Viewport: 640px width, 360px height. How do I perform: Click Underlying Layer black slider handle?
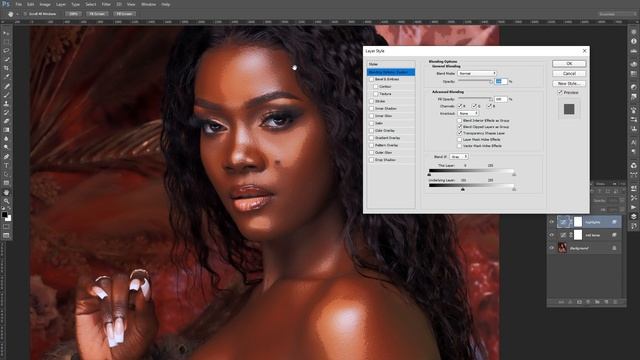pos(462,190)
